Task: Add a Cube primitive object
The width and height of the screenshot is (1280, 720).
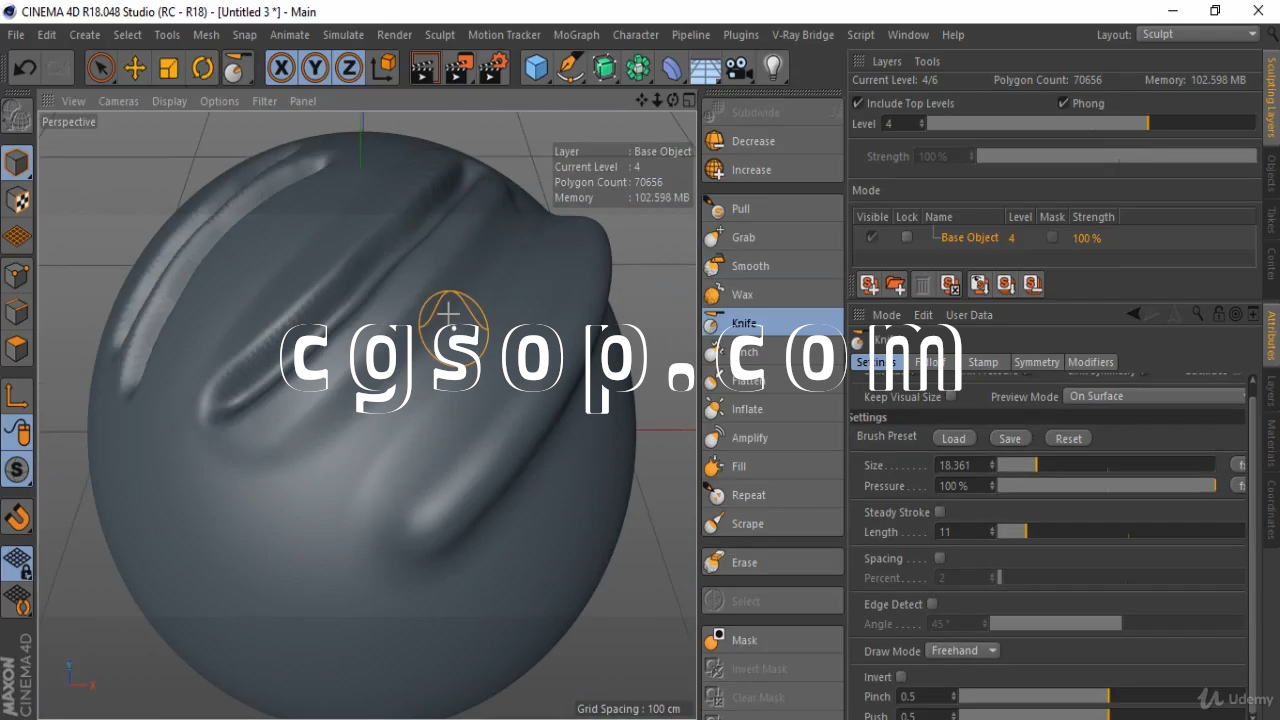Action: pyautogui.click(x=537, y=68)
